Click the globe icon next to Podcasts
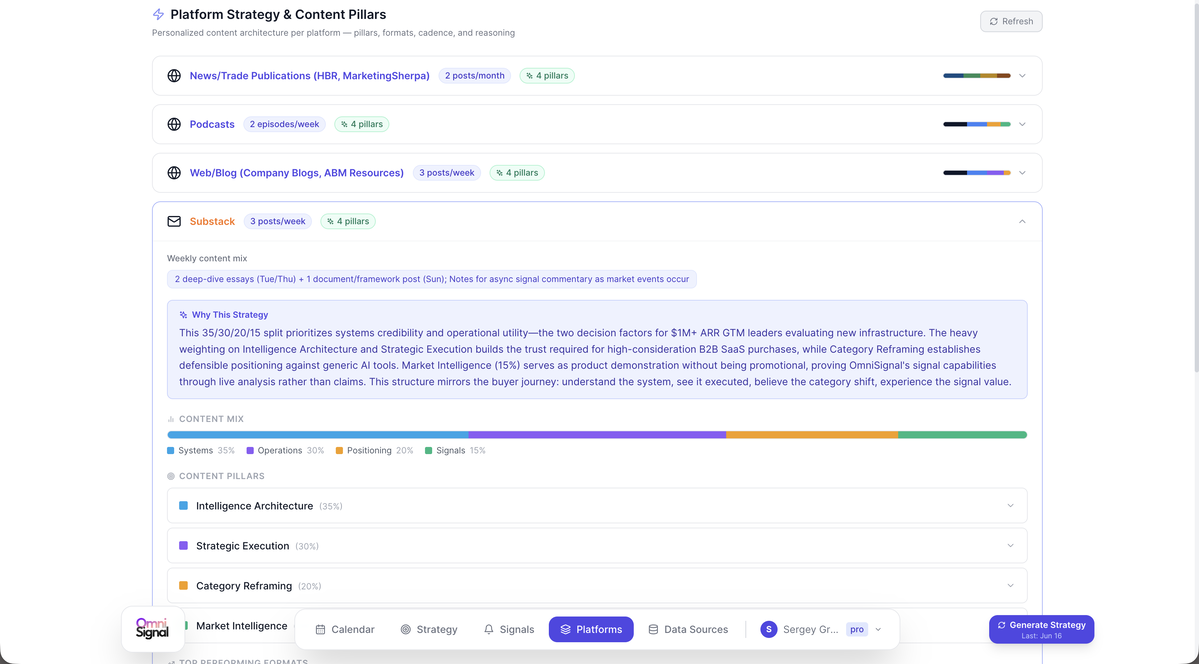 174,124
